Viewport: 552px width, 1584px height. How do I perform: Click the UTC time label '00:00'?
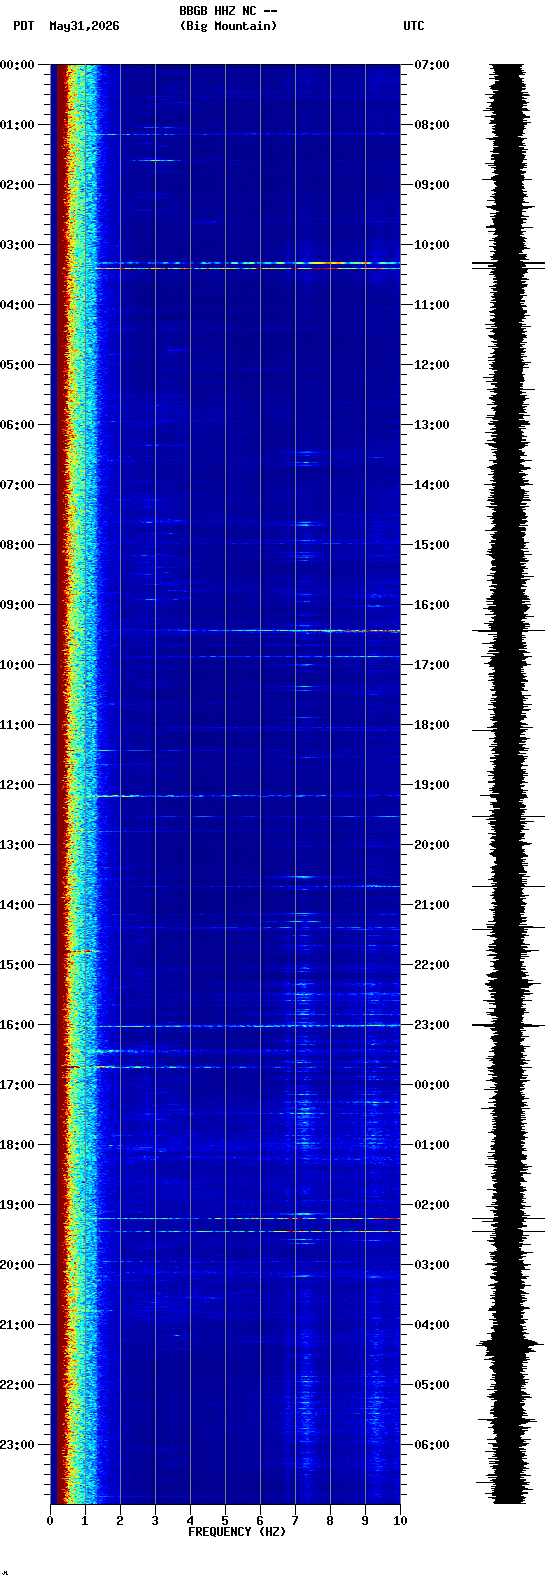click(x=432, y=1085)
